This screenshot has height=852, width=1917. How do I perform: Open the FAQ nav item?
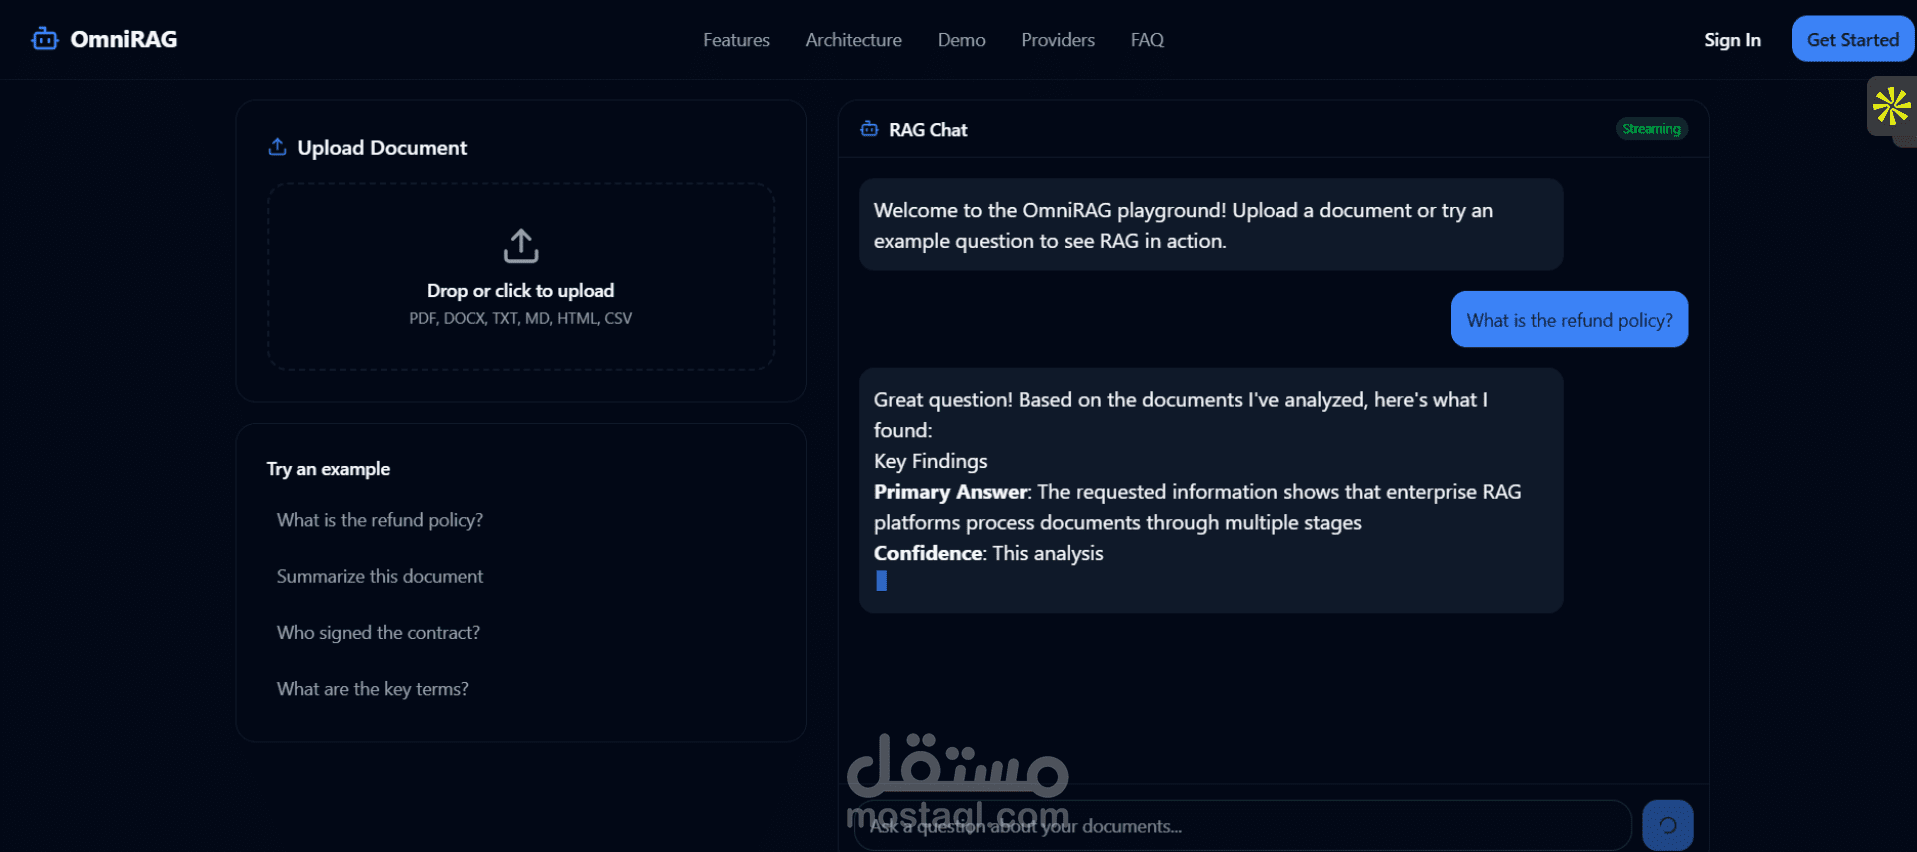pos(1147,40)
